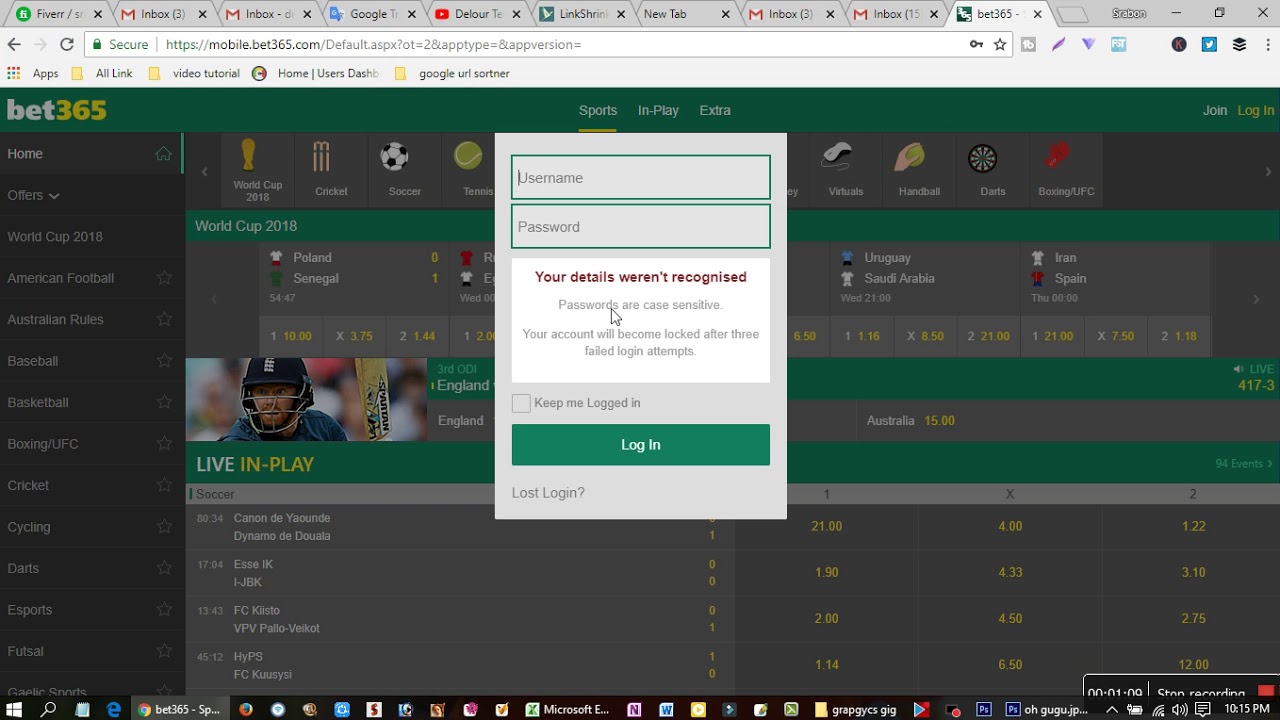Favorite Cycling with its star
This screenshot has height=720, width=1280.
(x=164, y=527)
